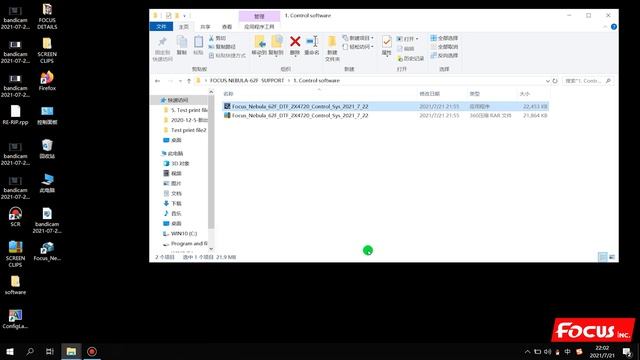Select the Focus_Nebula RAR archive file row

pos(385,116)
